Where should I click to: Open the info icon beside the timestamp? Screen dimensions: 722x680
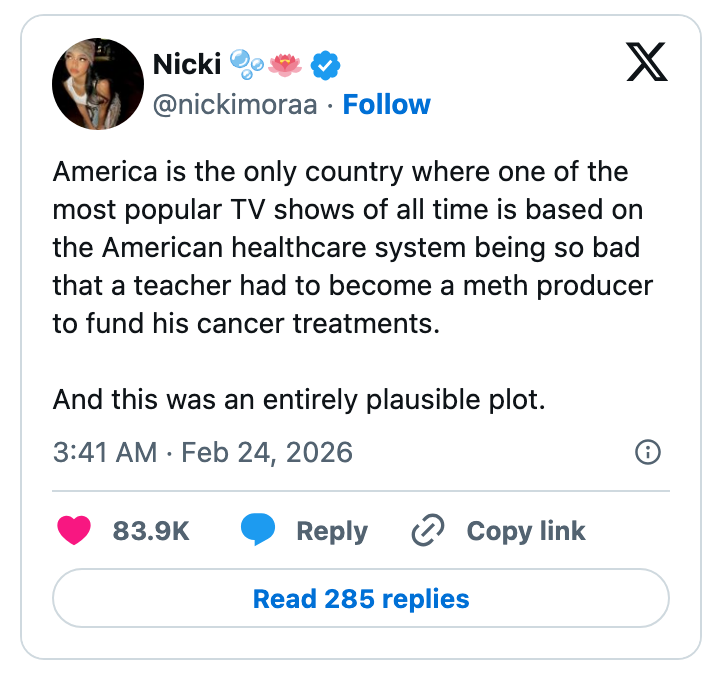point(648,452)
